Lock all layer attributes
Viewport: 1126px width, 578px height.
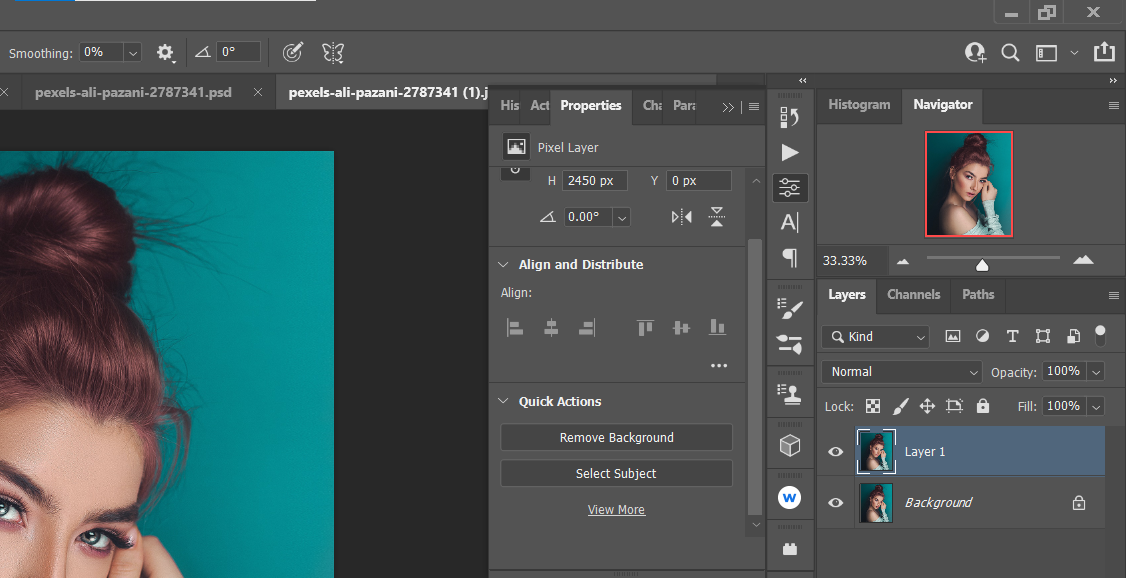[x=983, y=406]
